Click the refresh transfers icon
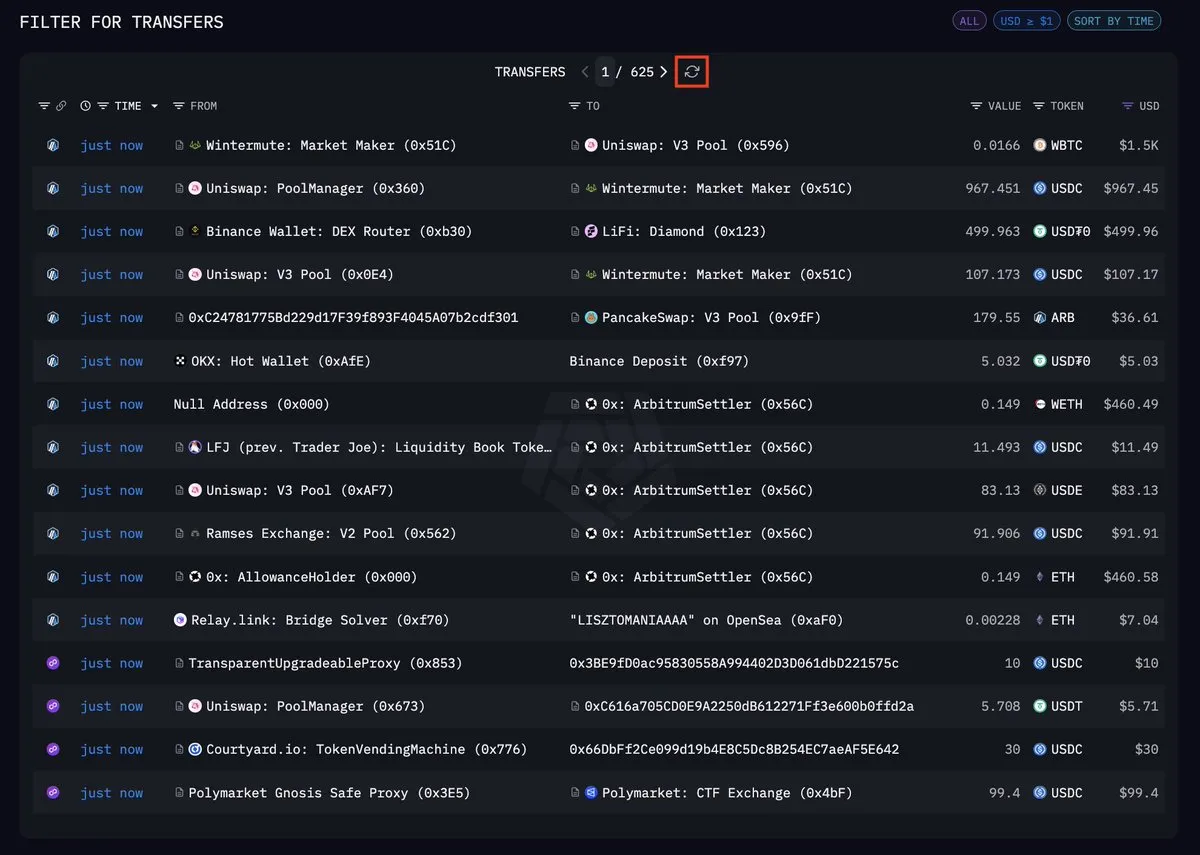The width and height of the screenshot is (1200, 855). [692, 72]
